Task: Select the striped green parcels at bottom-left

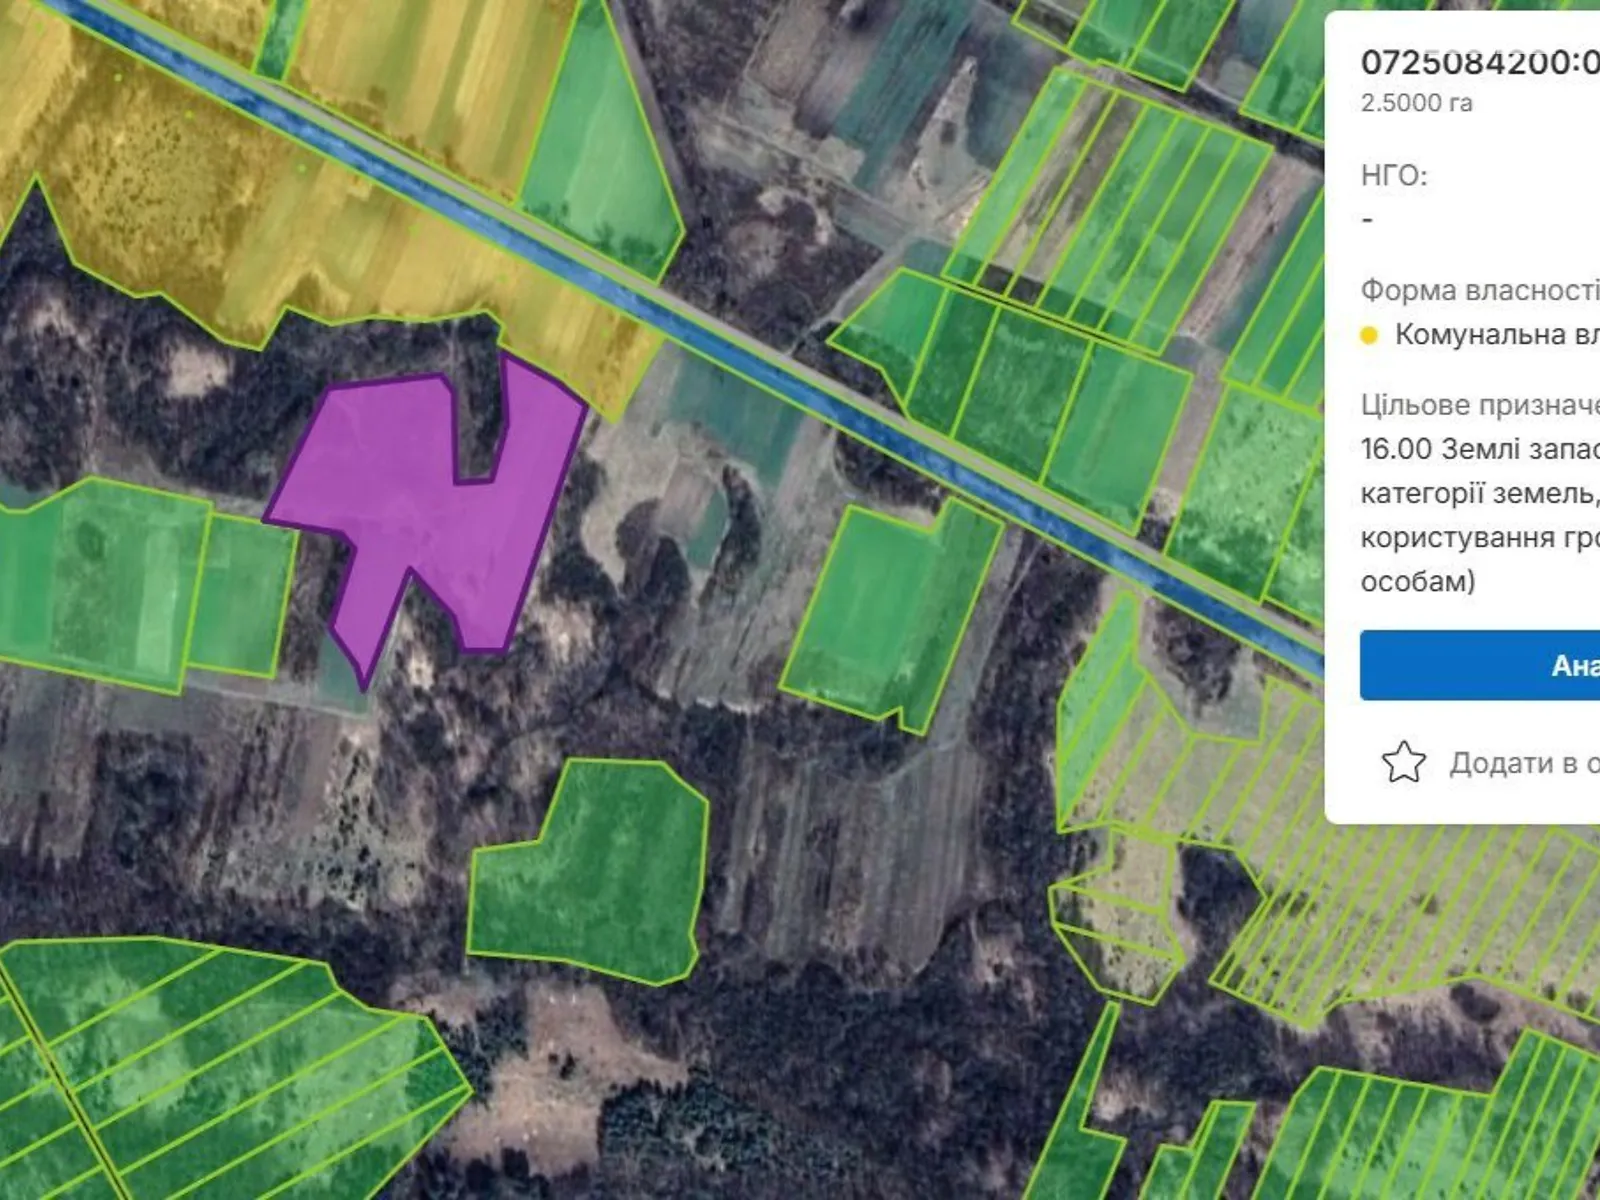Action: [x=220, y=1070]
